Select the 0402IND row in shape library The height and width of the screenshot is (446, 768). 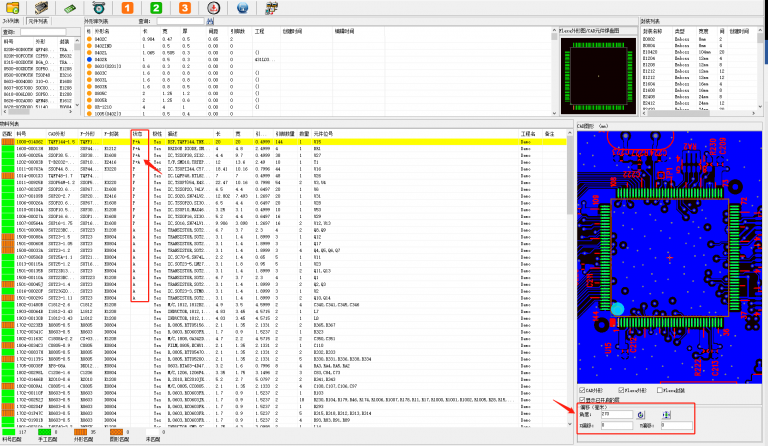point(318,46)
